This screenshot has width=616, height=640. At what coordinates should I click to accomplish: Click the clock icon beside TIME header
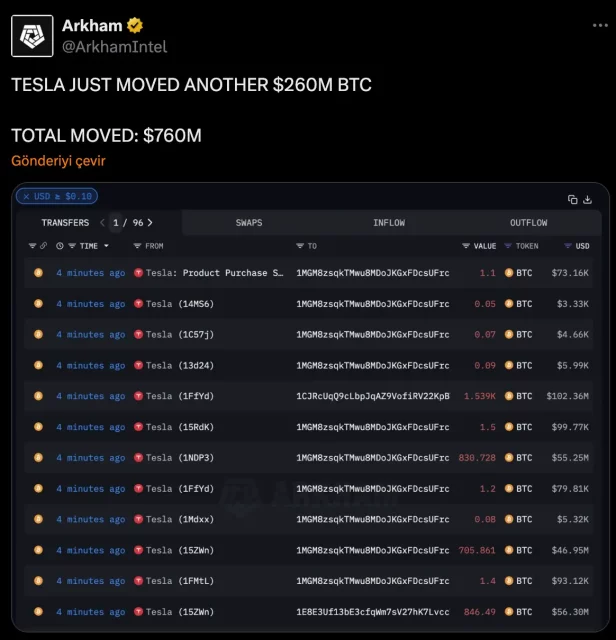point(60,246)
